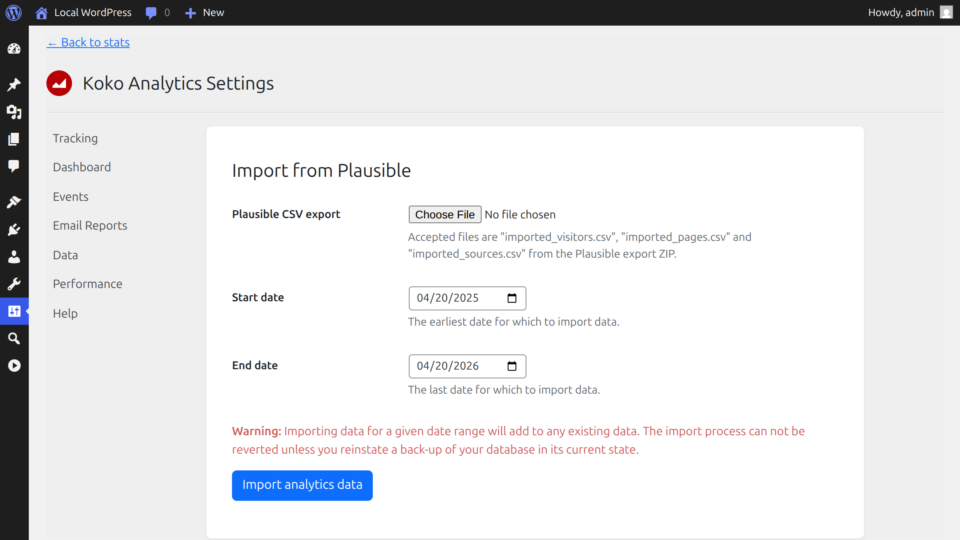
Task: Click 'The last date for which' hint
Action: click(x=504, y=390)
